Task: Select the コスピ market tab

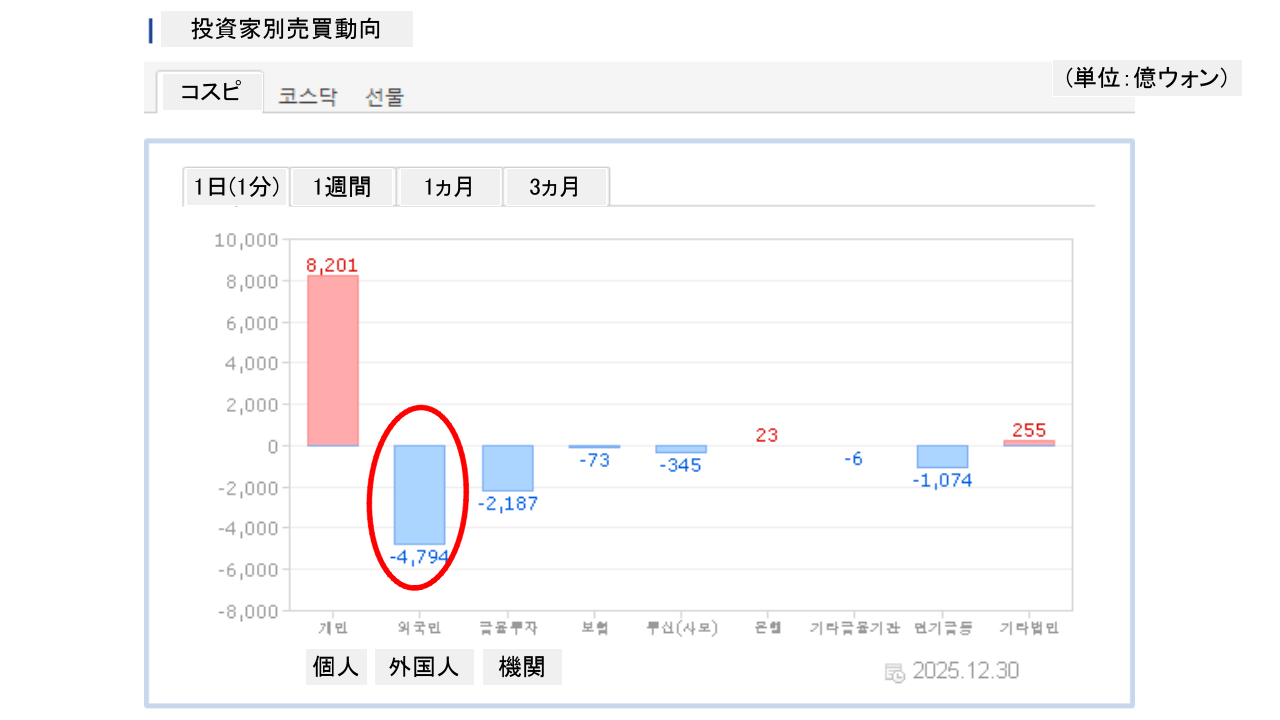Action: (x=210, y=92)
